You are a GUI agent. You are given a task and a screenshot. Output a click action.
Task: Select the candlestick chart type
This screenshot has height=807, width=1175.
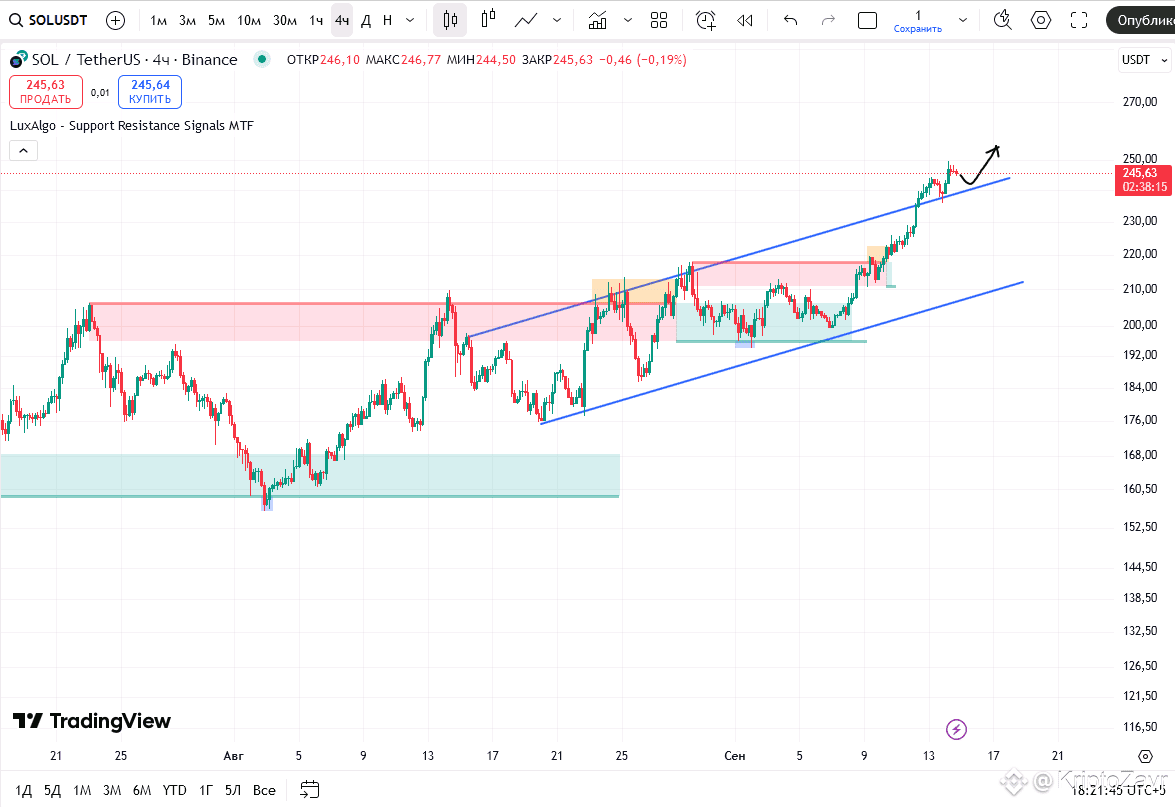(450, 20)
